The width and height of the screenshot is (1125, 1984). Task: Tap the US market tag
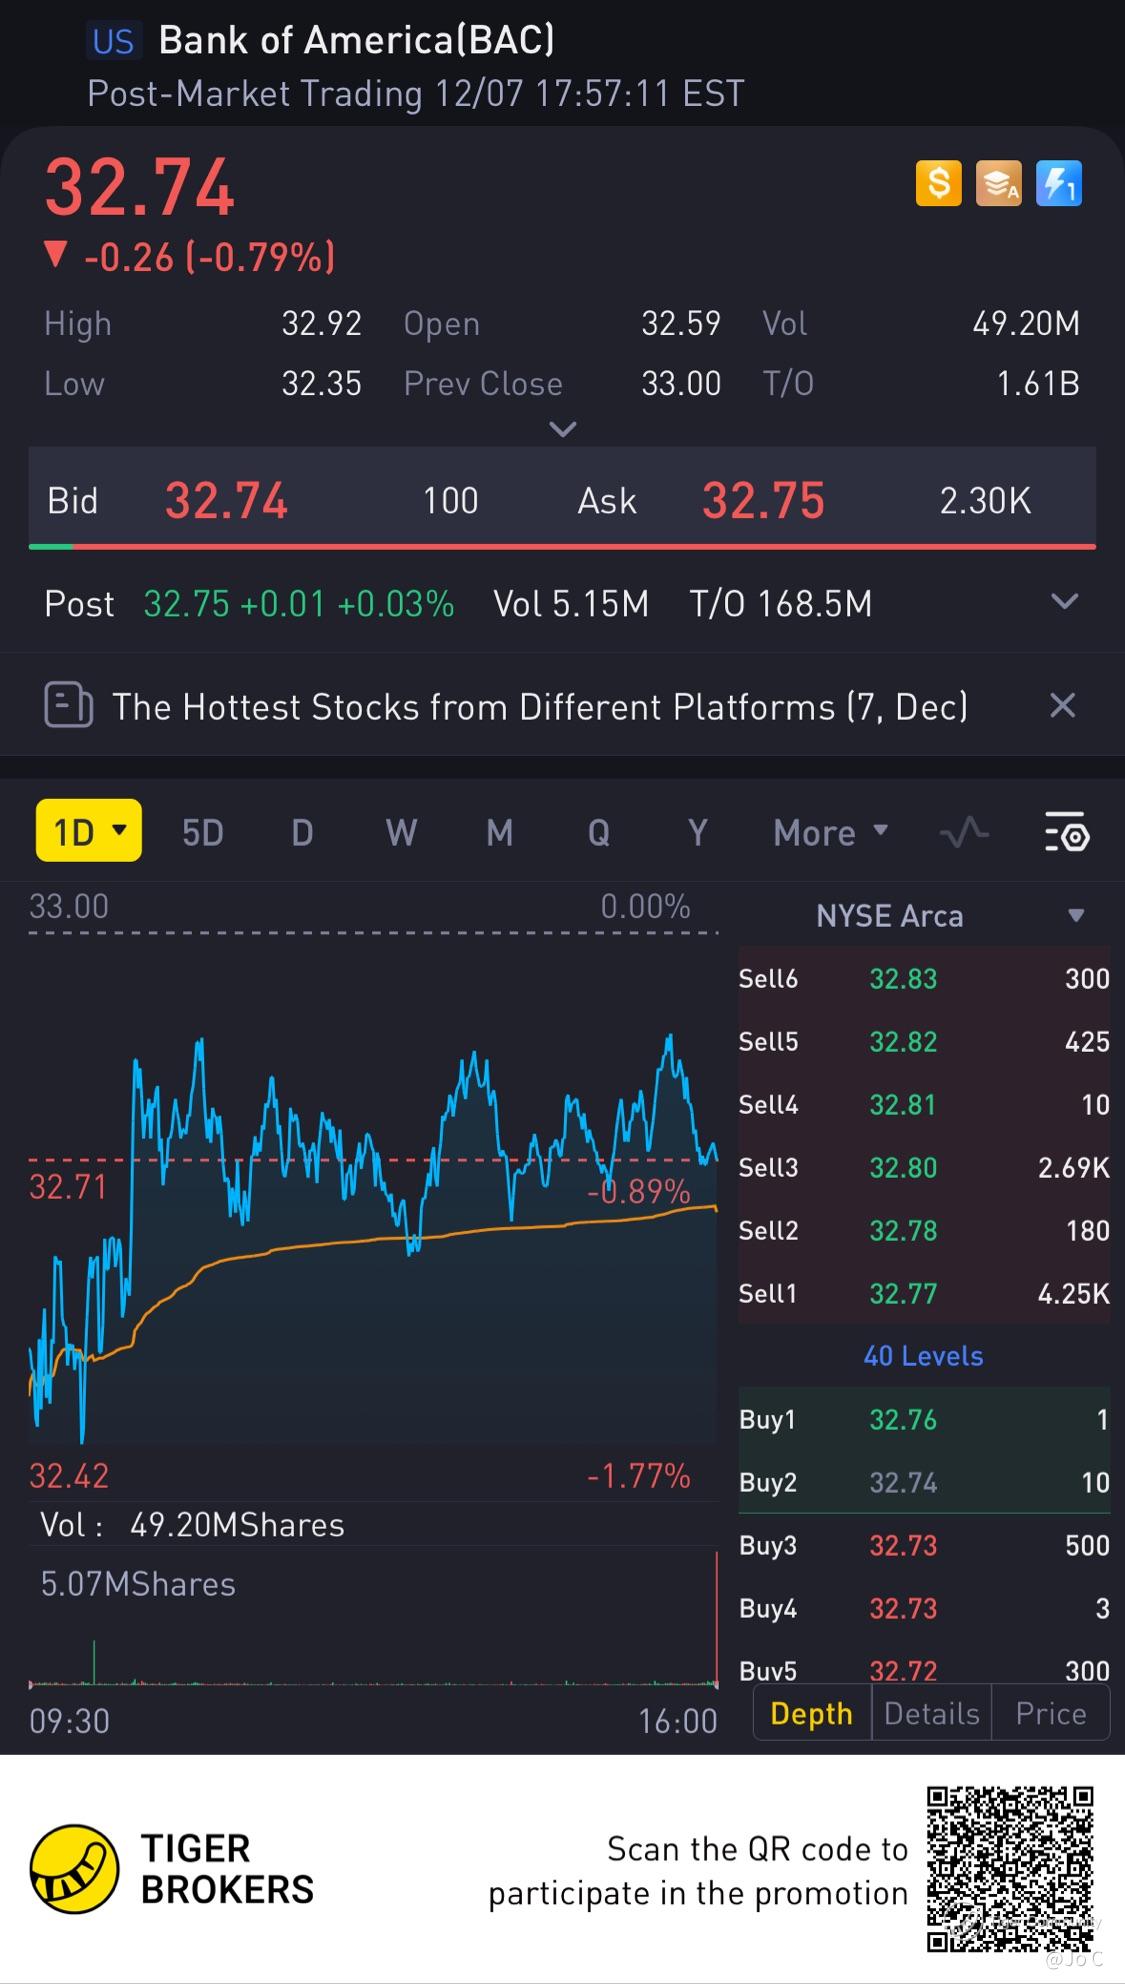pyautogui.click(x=113, y=41)
